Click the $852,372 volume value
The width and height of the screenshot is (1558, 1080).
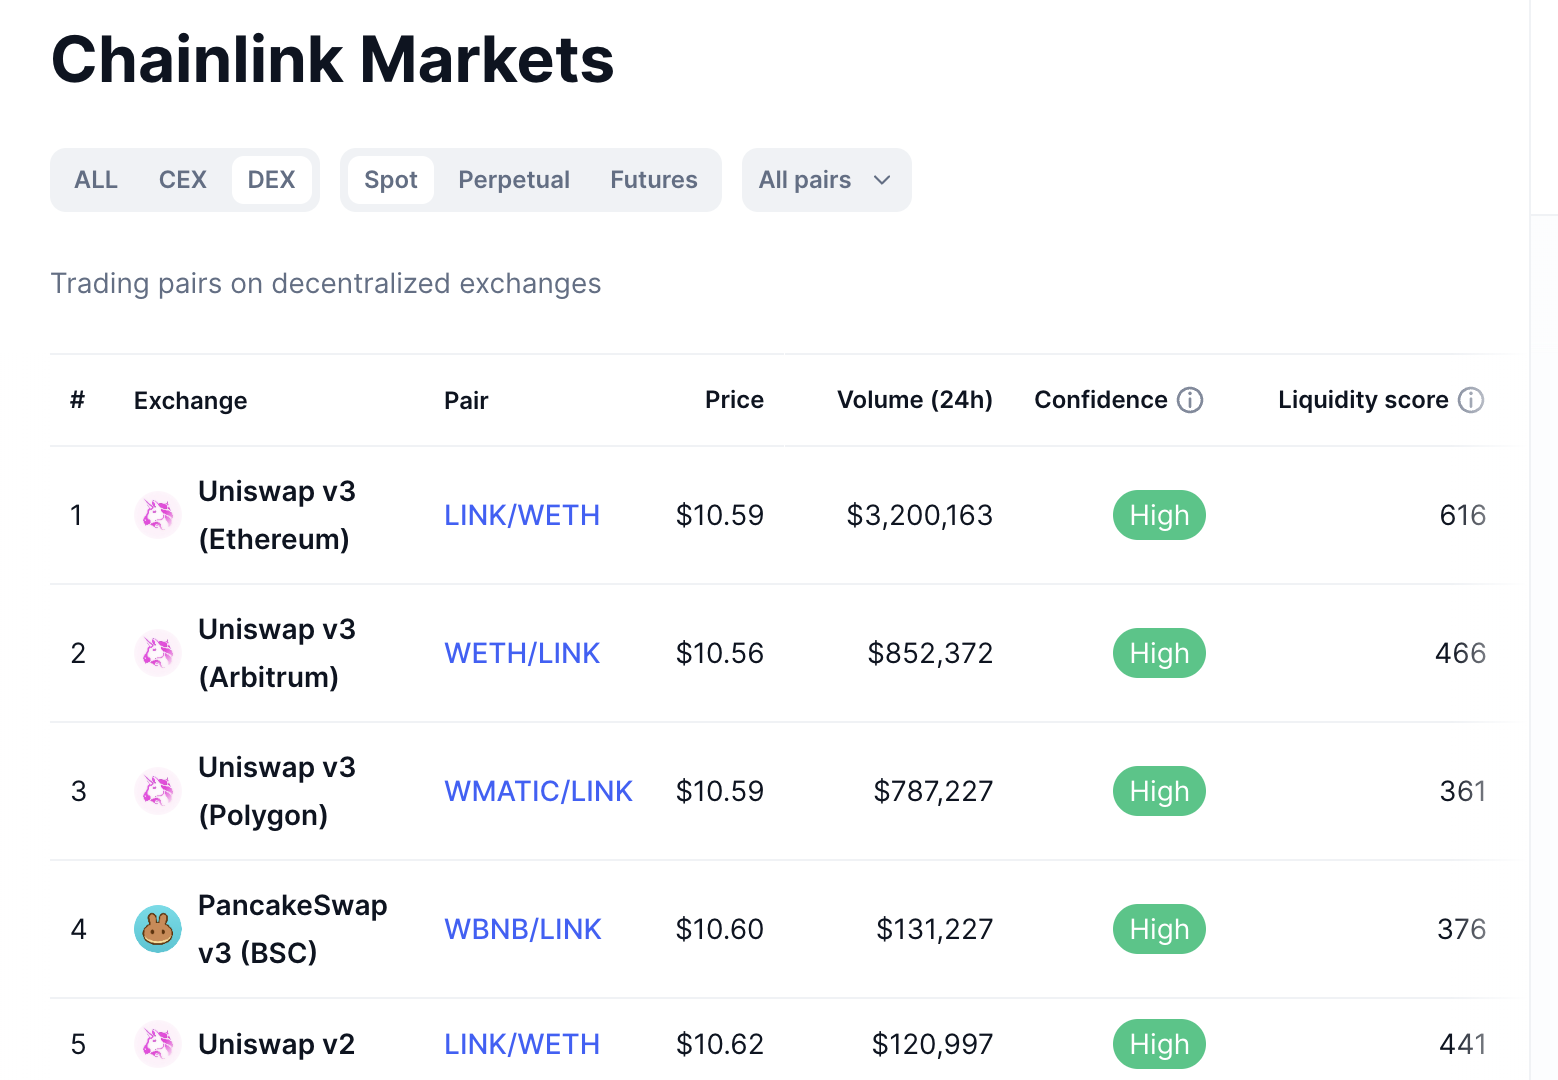tap(930, 653)
